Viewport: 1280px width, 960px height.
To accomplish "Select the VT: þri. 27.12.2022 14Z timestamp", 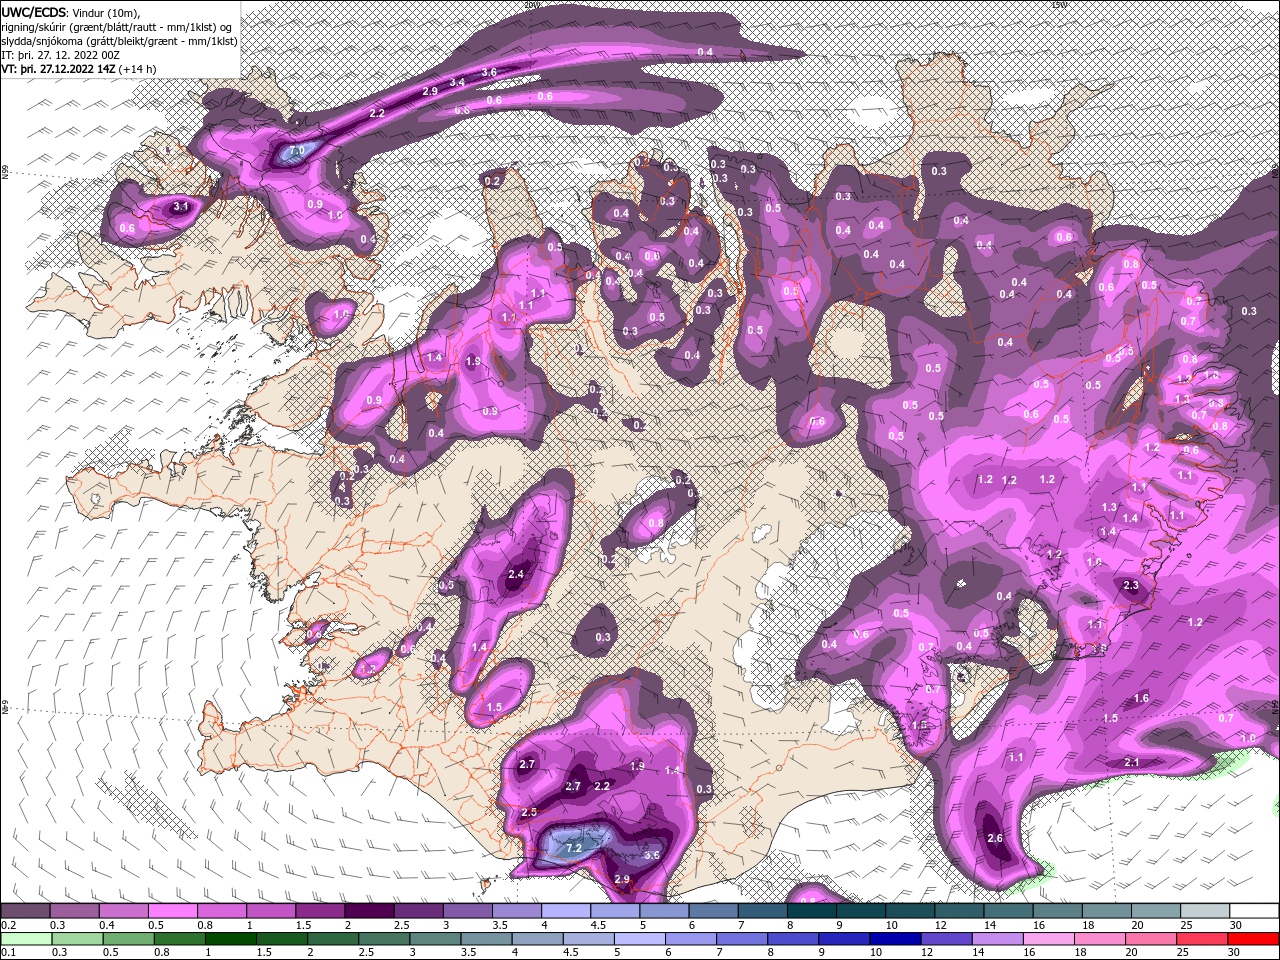I will click(58, 69).
